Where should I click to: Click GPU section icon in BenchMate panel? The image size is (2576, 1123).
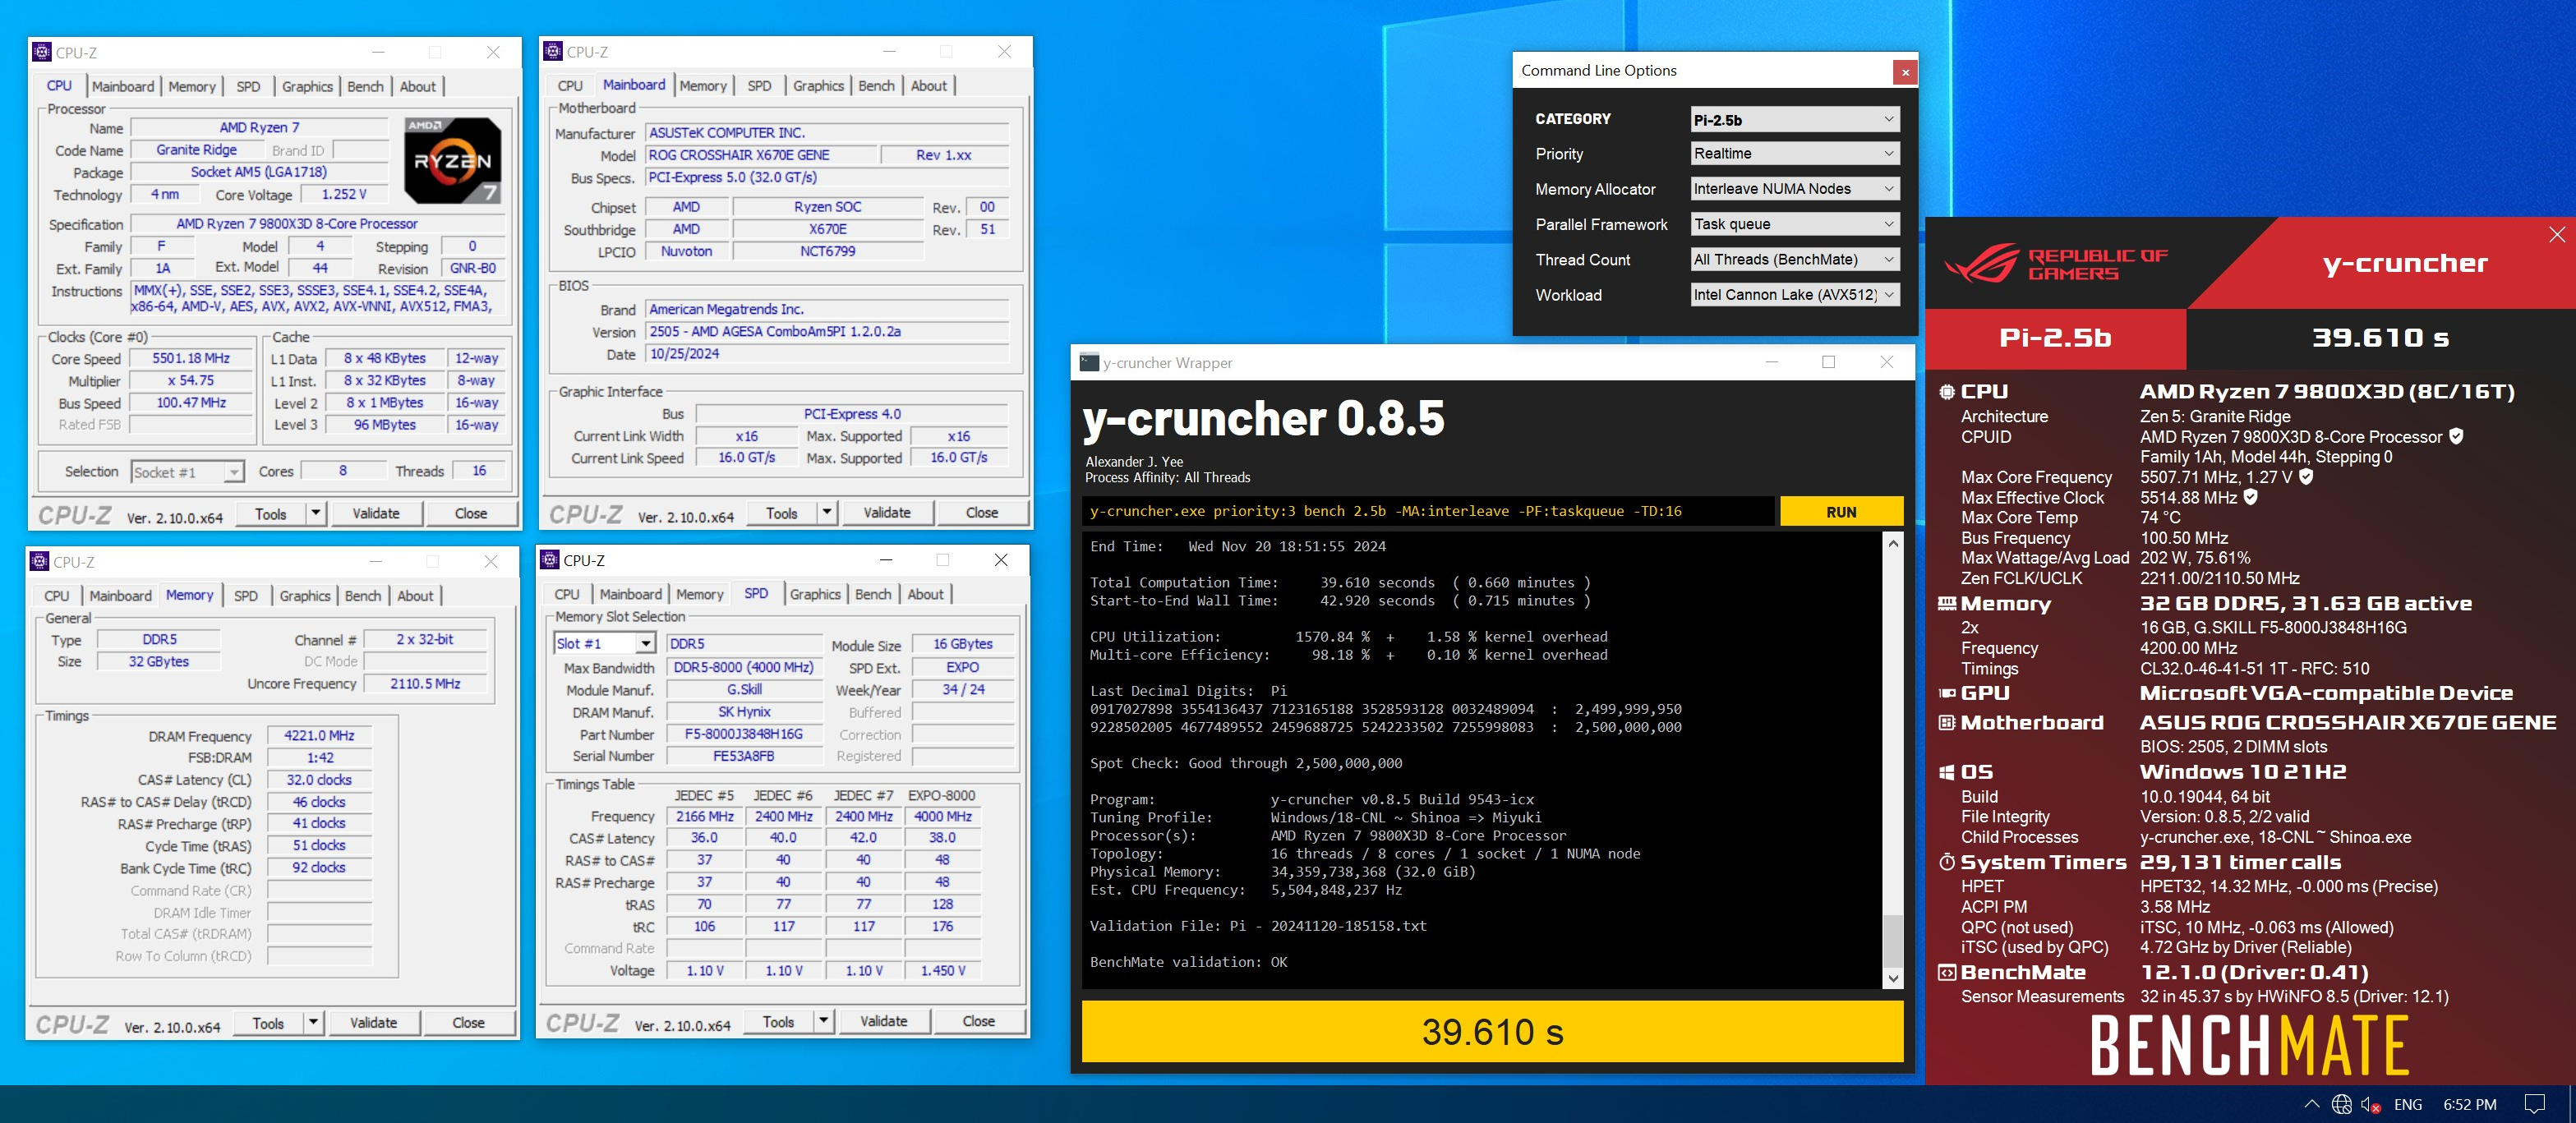pyautogui.click(x=1946, y=693)
